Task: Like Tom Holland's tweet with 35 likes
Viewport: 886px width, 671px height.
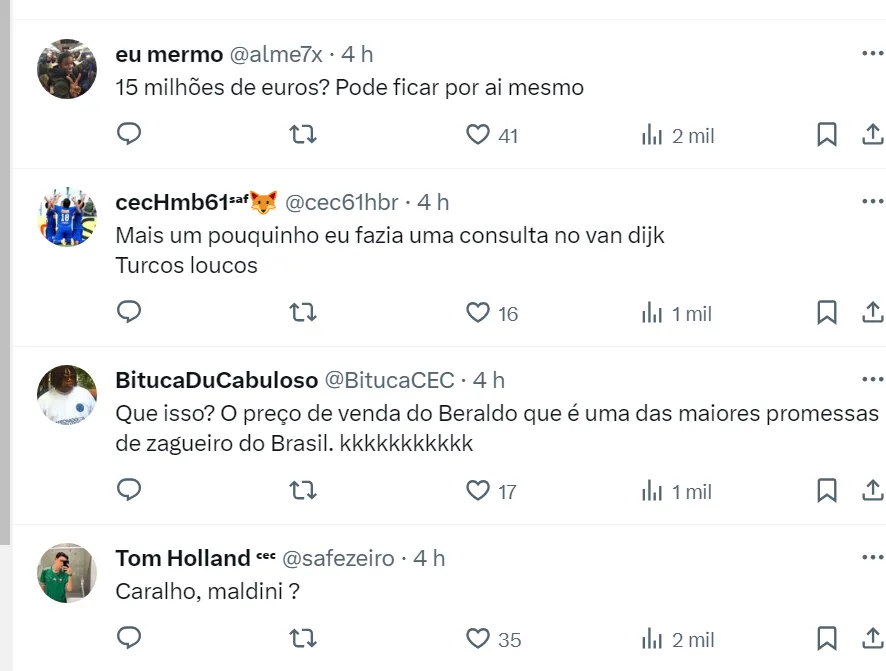Action: pyautogui.click(x=479, y=638)
